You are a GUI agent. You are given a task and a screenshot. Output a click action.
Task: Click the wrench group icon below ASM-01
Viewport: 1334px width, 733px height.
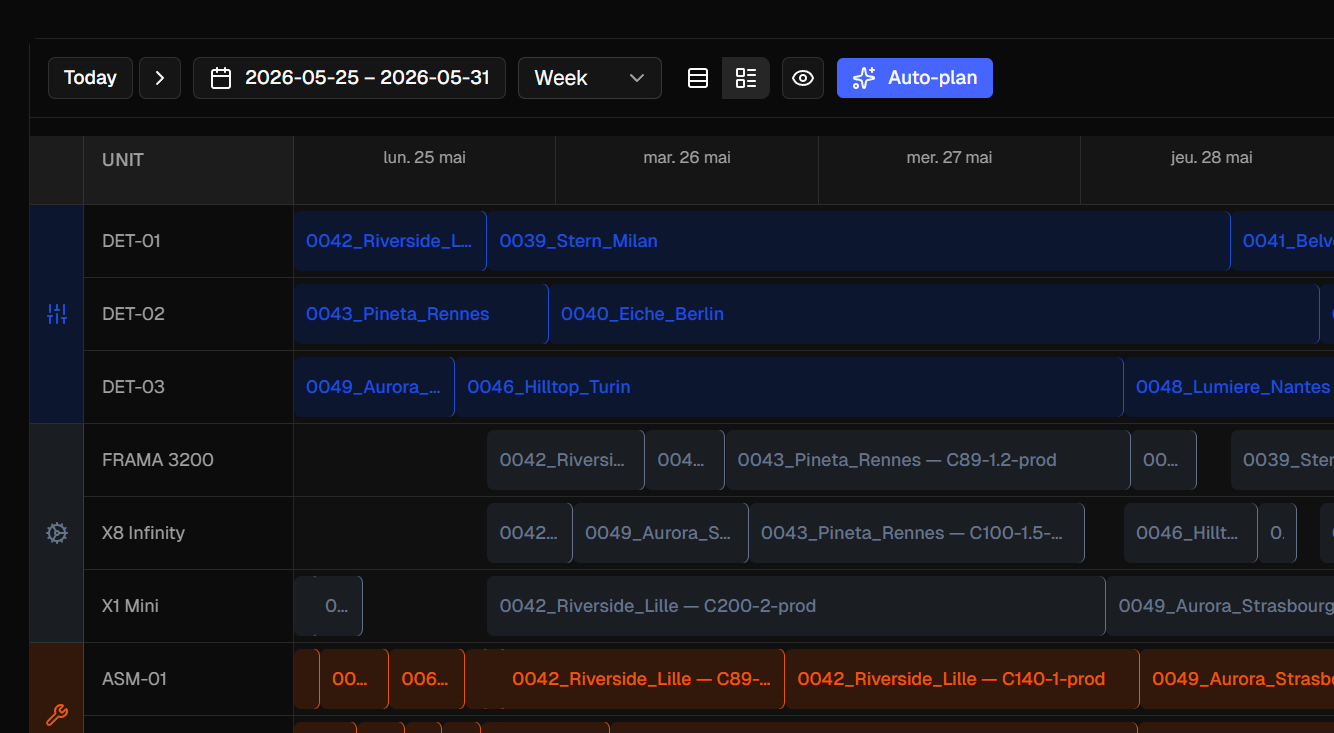pos(57,715)
